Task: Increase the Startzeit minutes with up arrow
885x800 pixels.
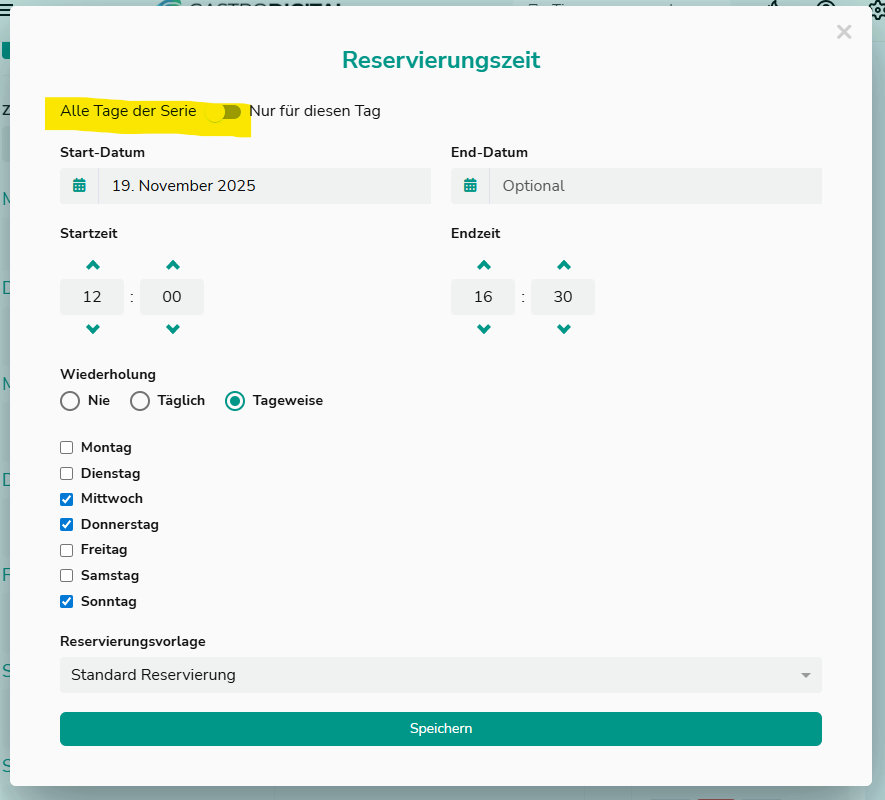Action: coord(172,266)
